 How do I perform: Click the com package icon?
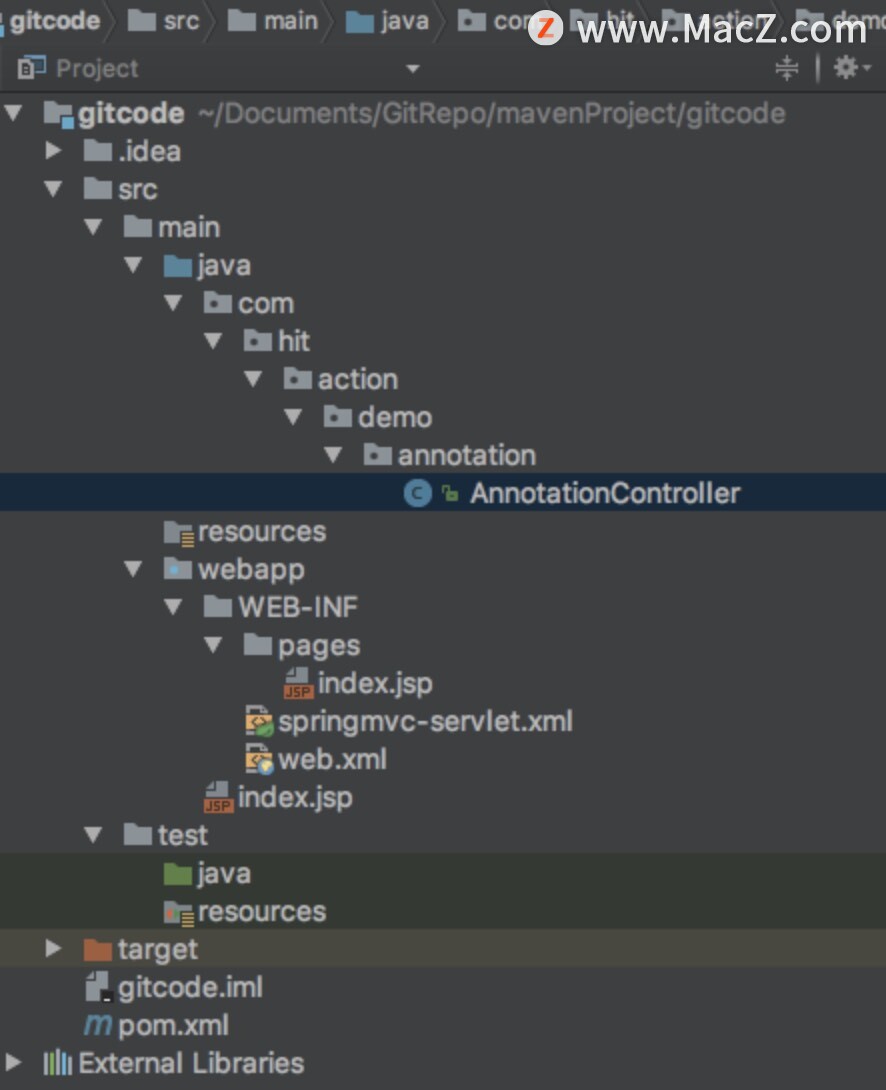click(218, 302)
